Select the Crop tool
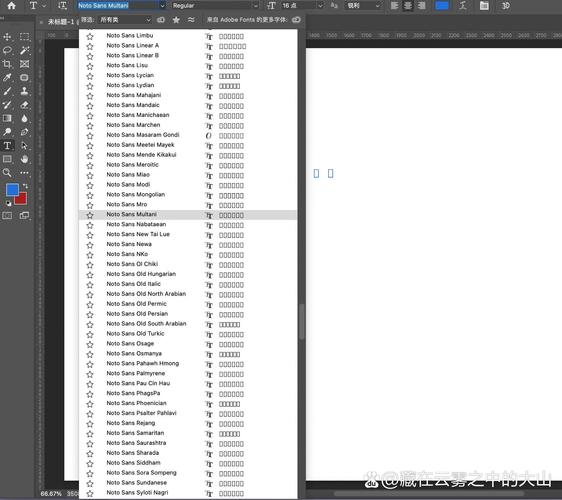562x500 pixels. [7, 64]
